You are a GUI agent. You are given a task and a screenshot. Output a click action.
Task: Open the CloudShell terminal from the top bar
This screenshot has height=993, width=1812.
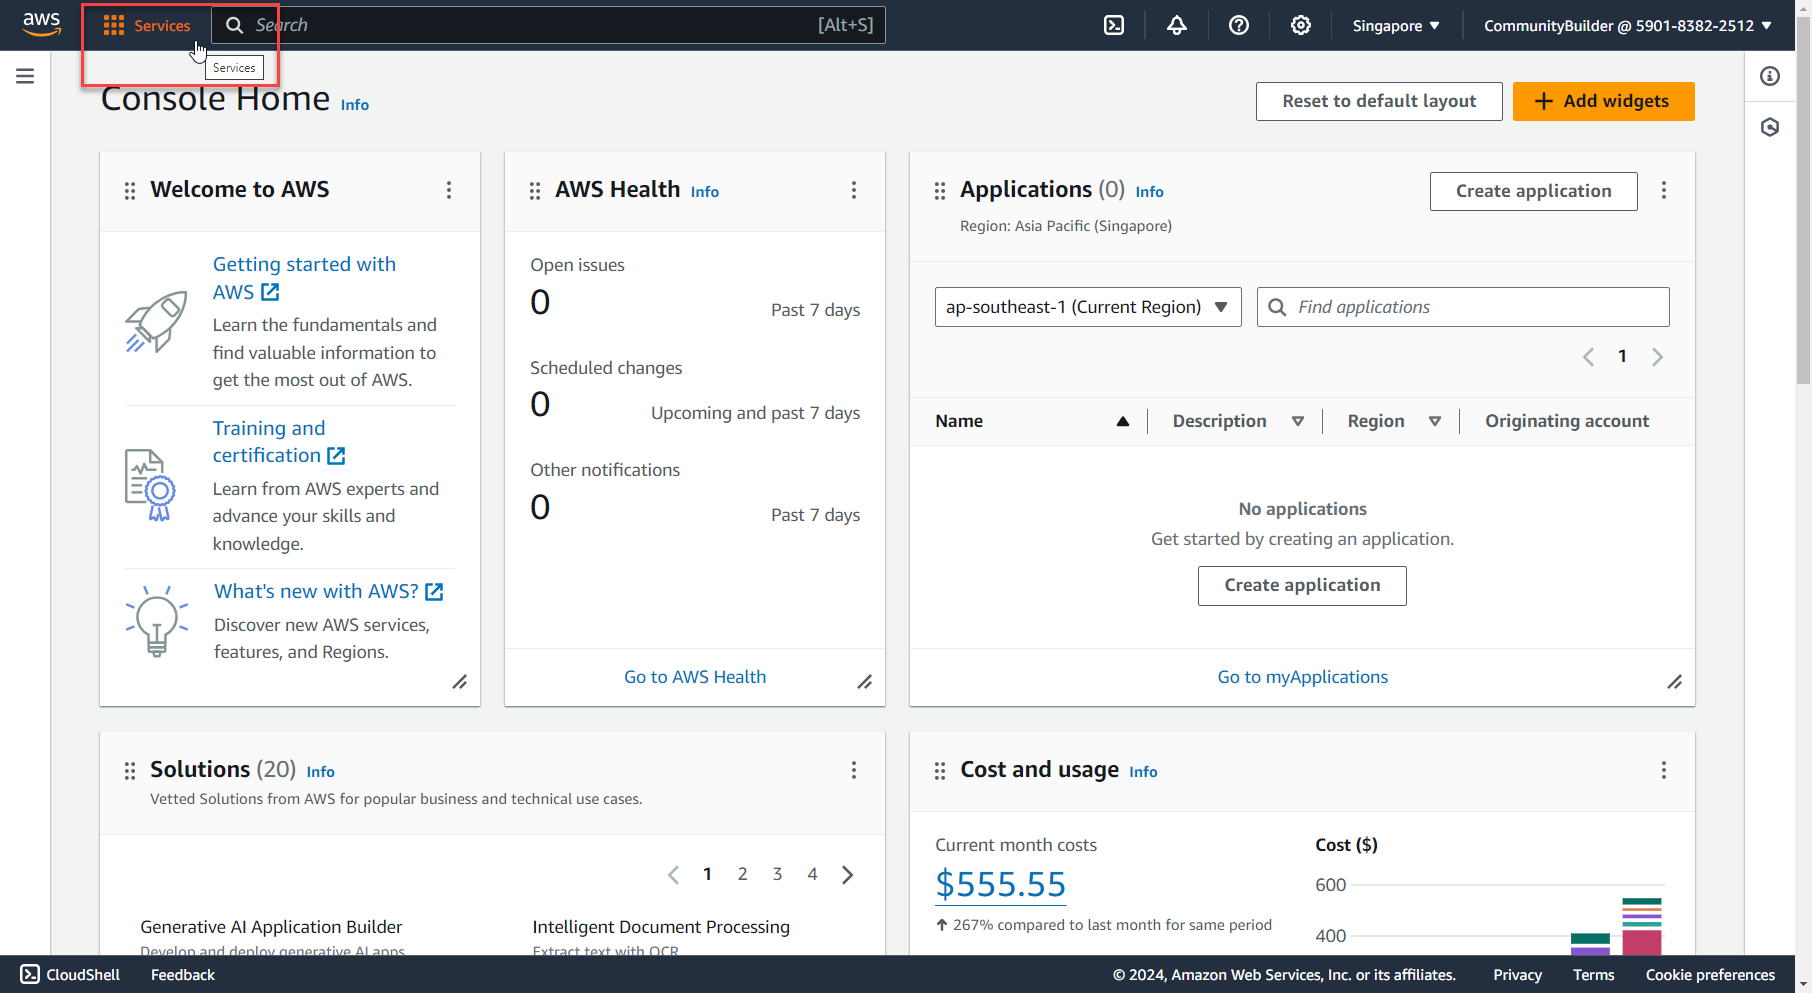pos(1114,25)
